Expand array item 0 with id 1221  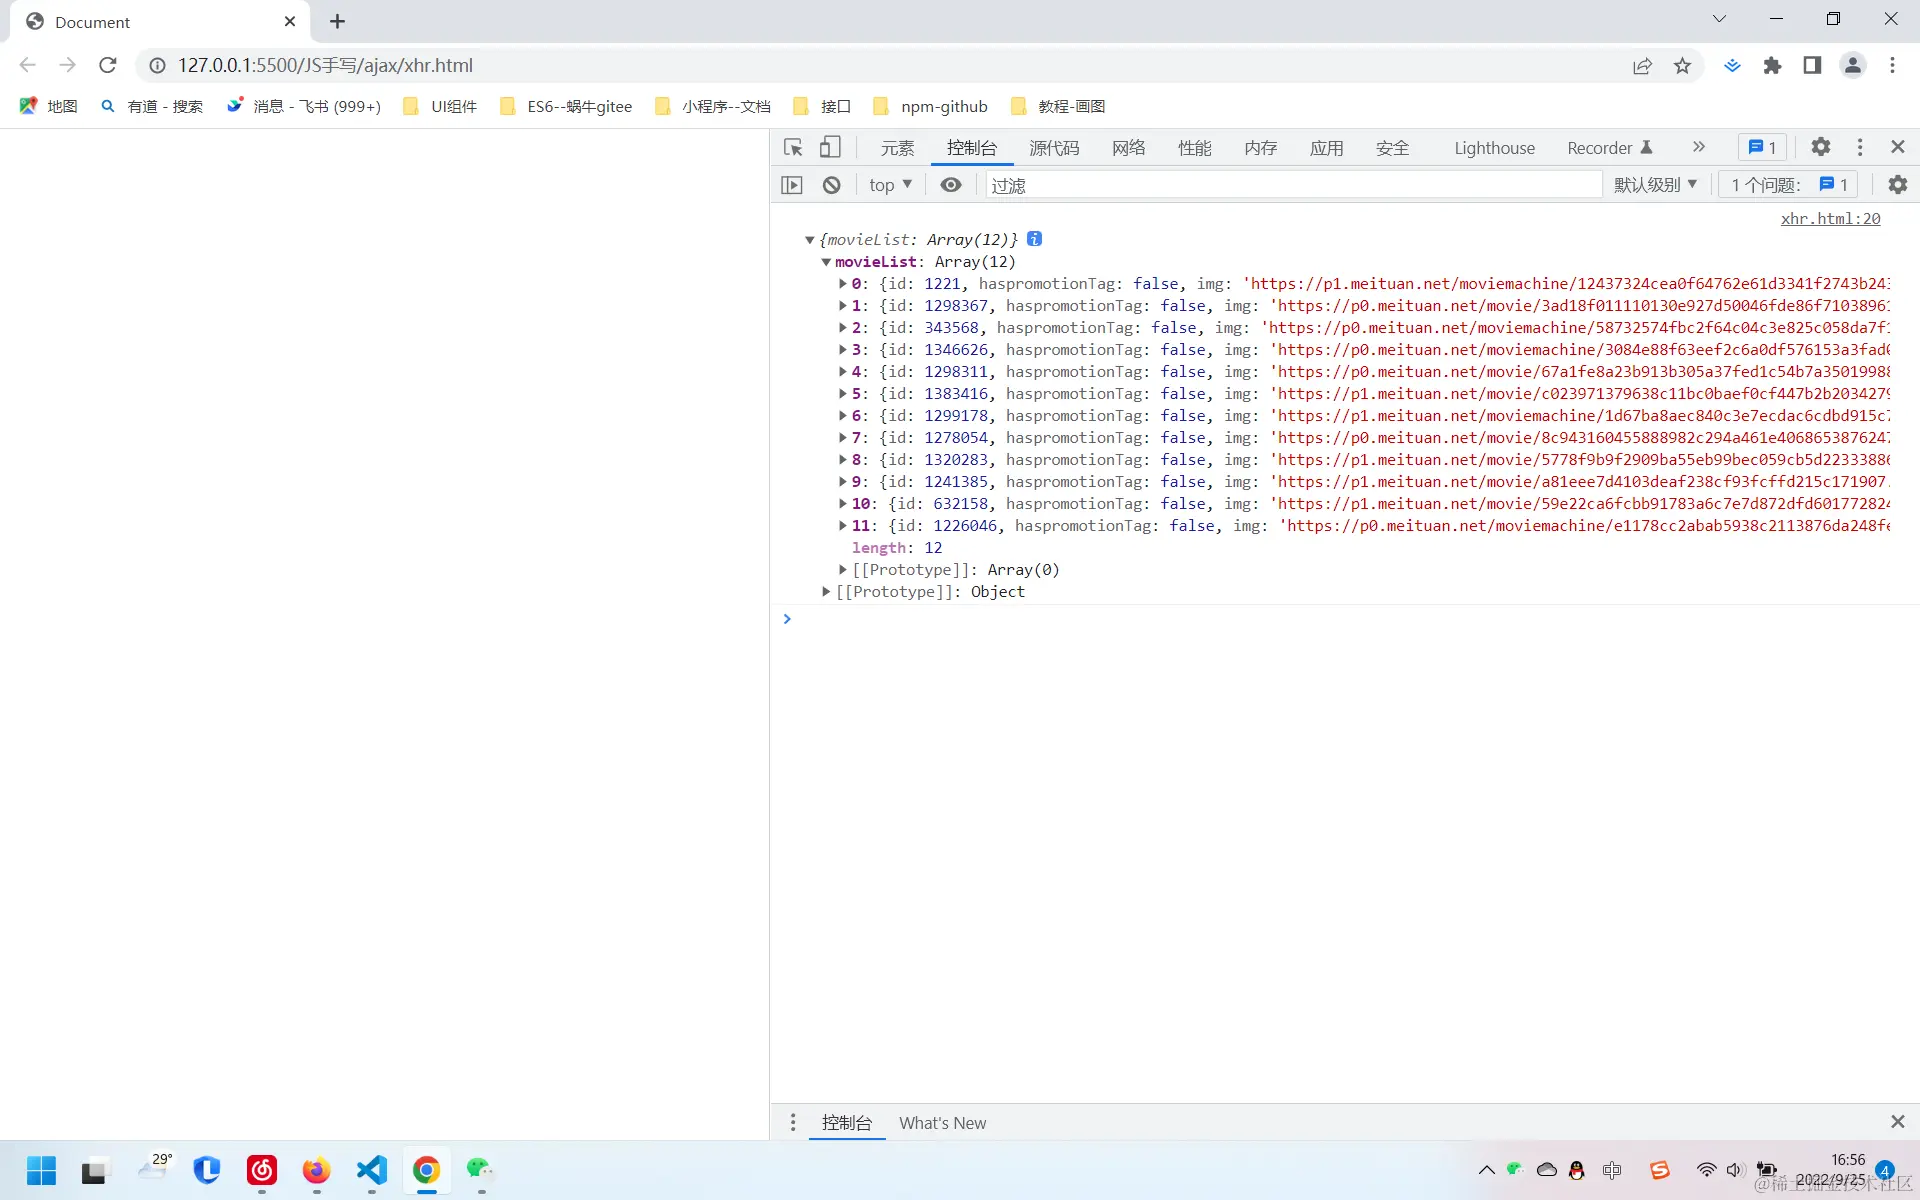(x=843, y=284)
